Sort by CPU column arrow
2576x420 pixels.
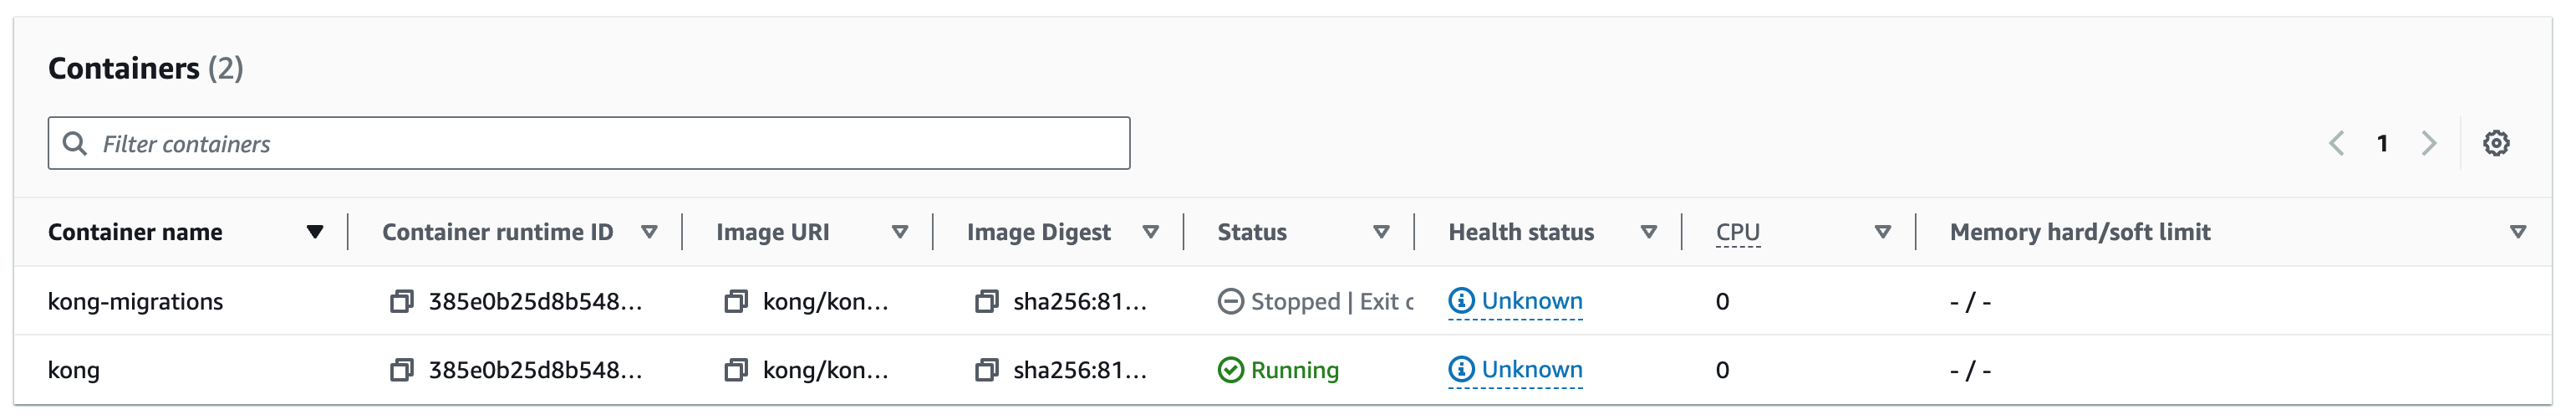[1883, 232]
